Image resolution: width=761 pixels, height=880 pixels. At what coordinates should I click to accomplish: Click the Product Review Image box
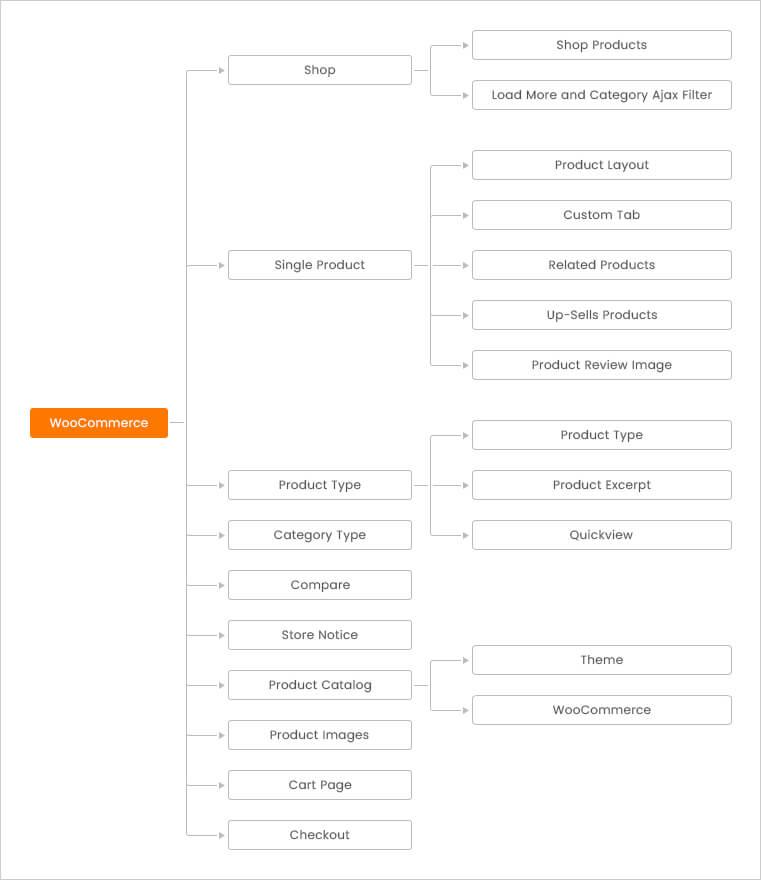pyautogui.click(x=602, y=365)
